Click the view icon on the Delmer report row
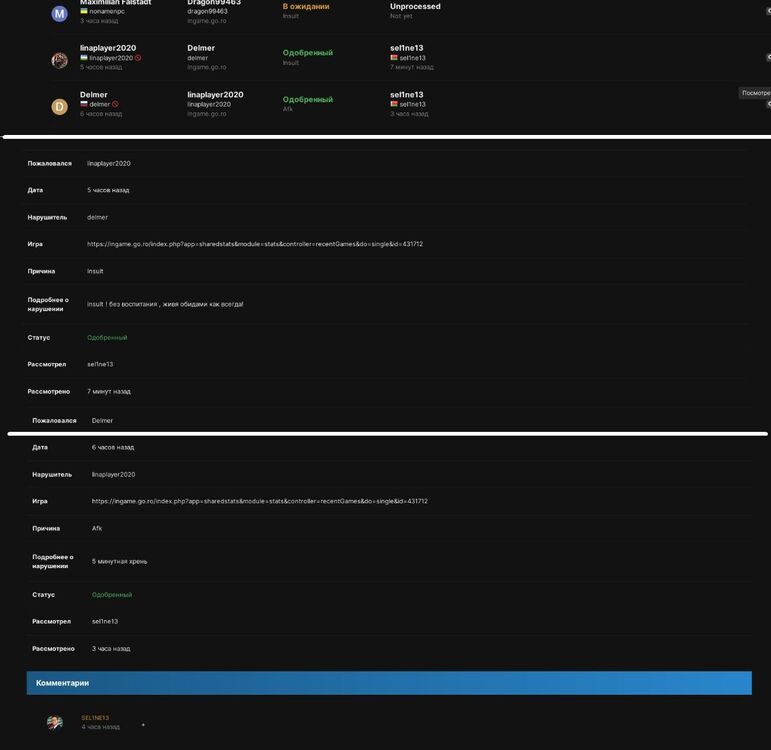Image resolution: width=771 pixels, height=750 pixels. click(768, 104)
